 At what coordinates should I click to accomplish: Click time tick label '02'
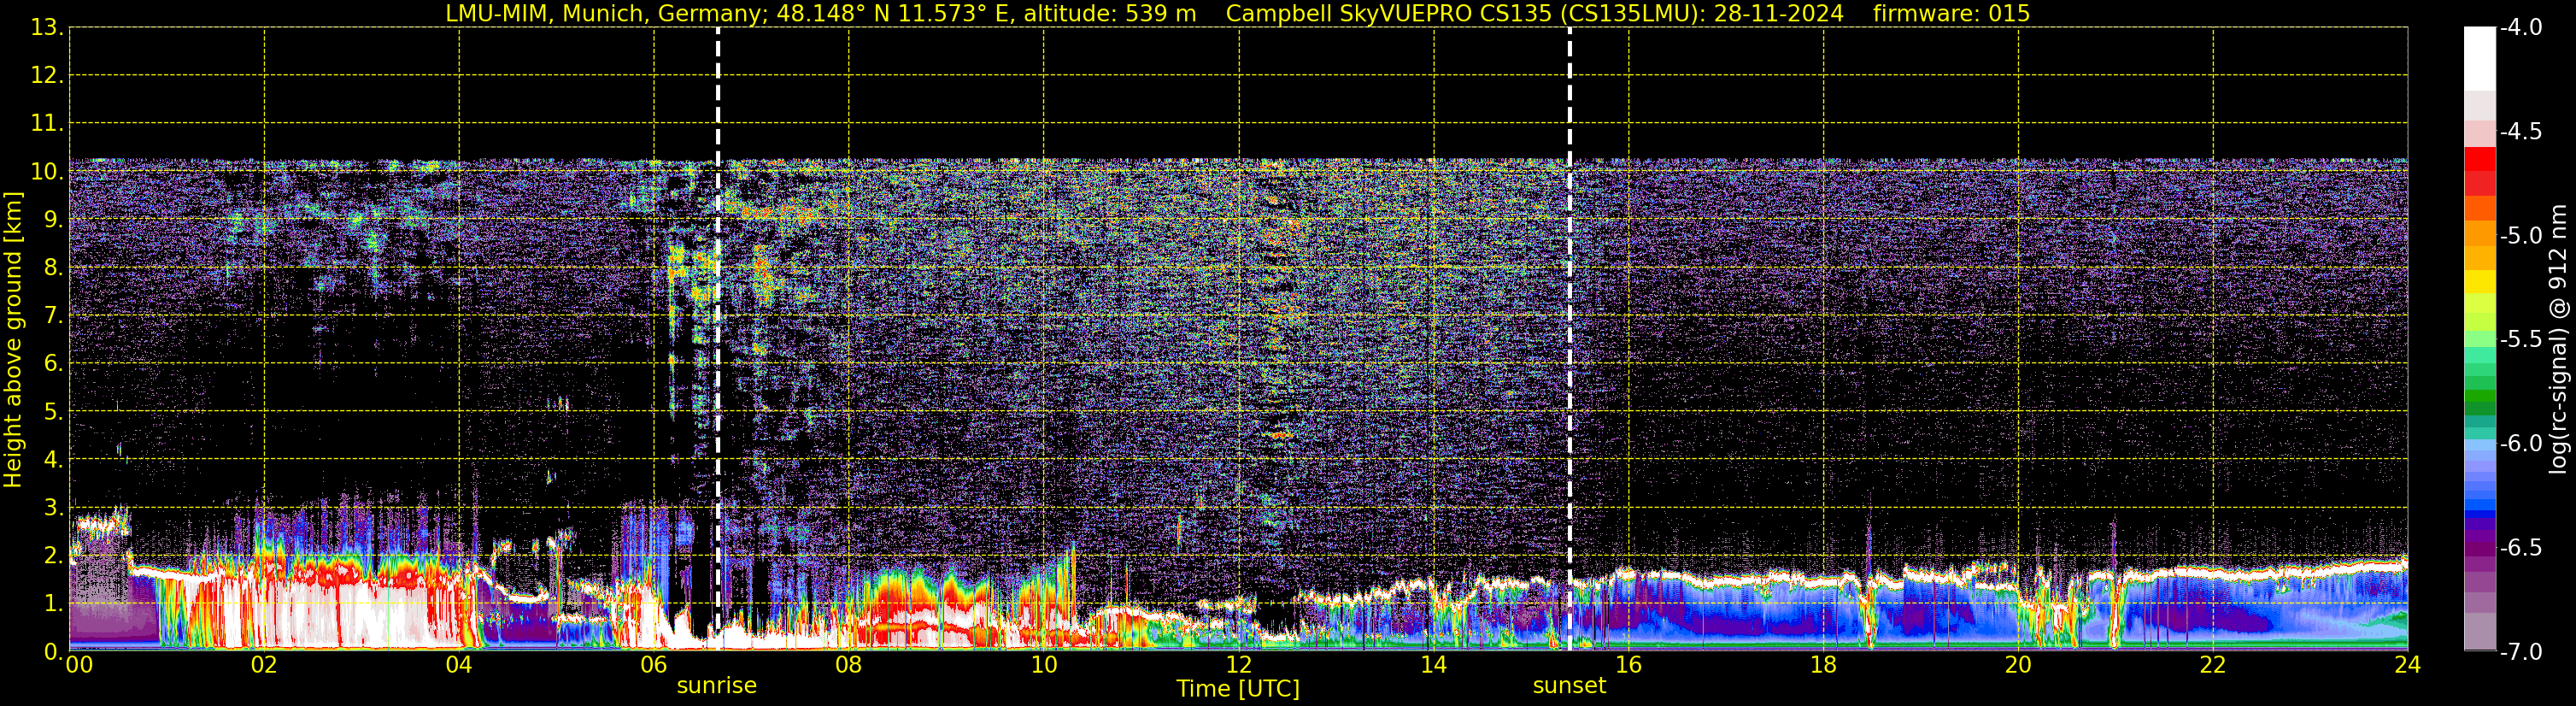(x=264, y=665)
